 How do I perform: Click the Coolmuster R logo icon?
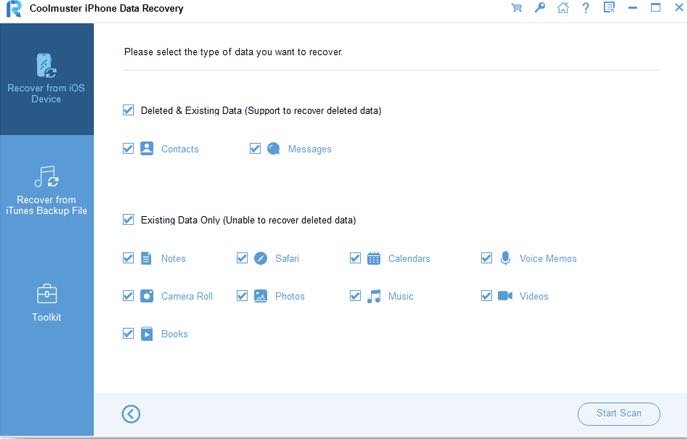tap(14, 9)
